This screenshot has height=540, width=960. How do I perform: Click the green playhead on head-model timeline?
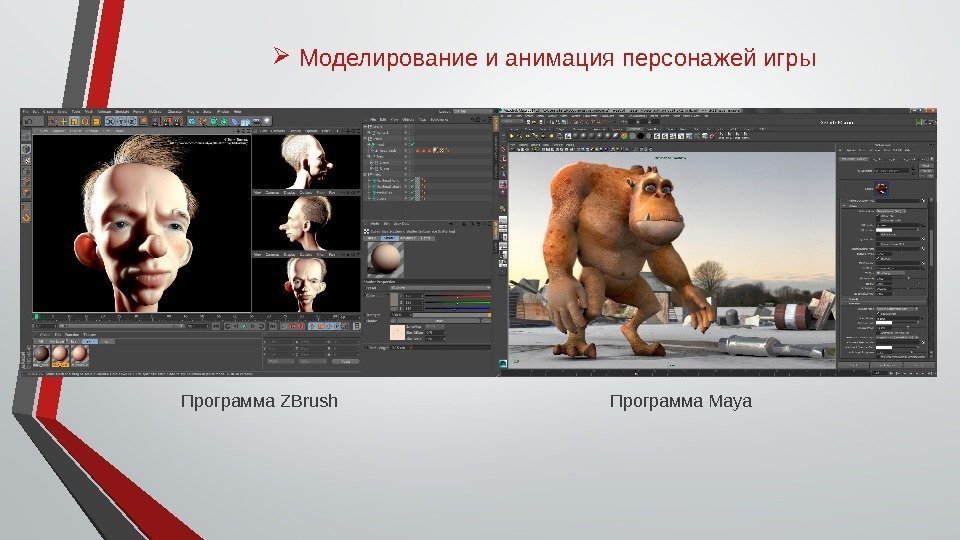pos(37,317)
